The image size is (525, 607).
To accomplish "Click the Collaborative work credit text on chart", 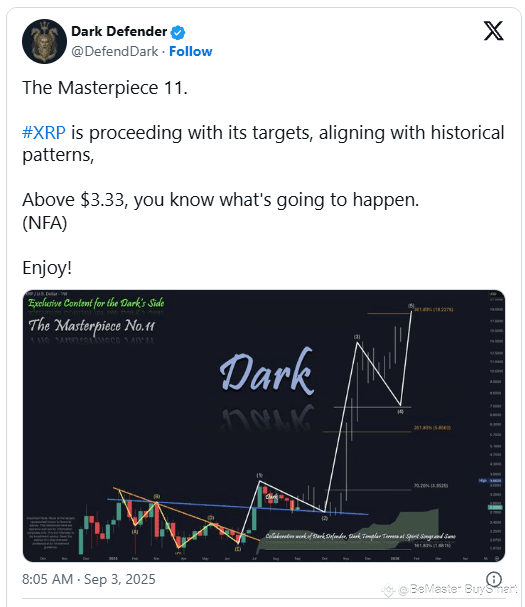I will coord(360,536).
